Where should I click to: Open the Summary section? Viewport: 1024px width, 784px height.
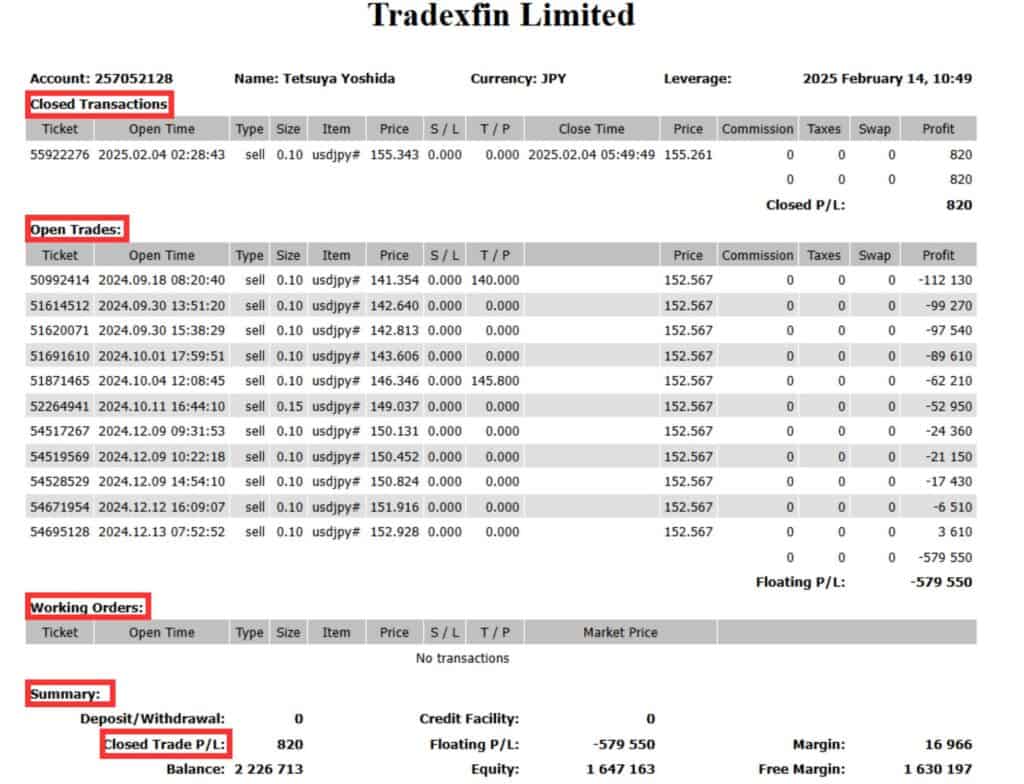pos(68,693)
